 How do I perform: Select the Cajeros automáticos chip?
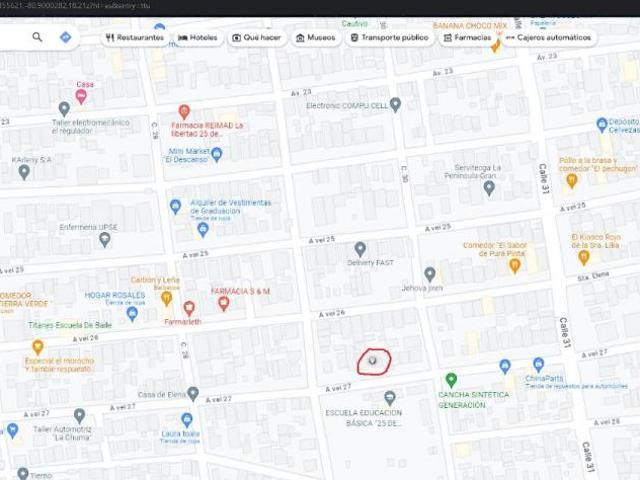[x=549, y=38]
